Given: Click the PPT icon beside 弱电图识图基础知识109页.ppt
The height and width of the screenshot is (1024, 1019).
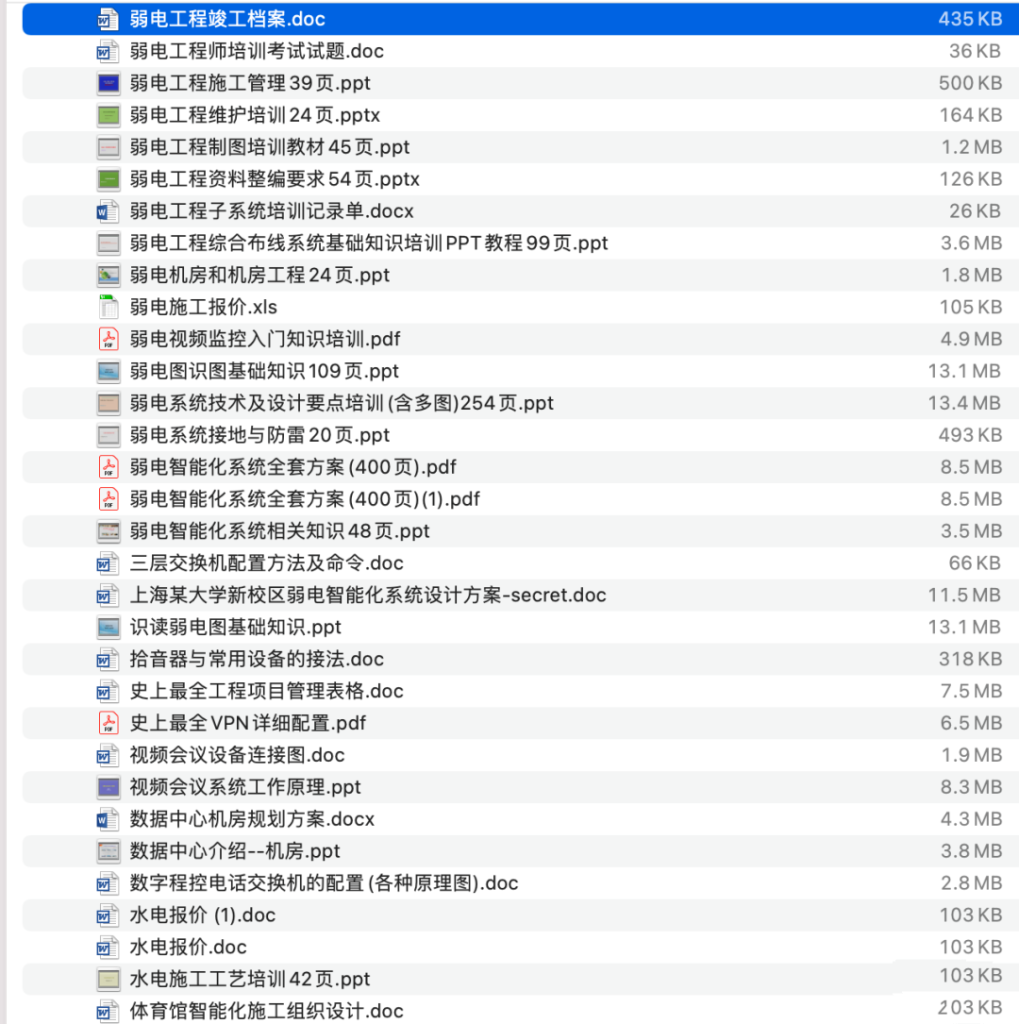Looking at the screenshot, I should 107,371.
